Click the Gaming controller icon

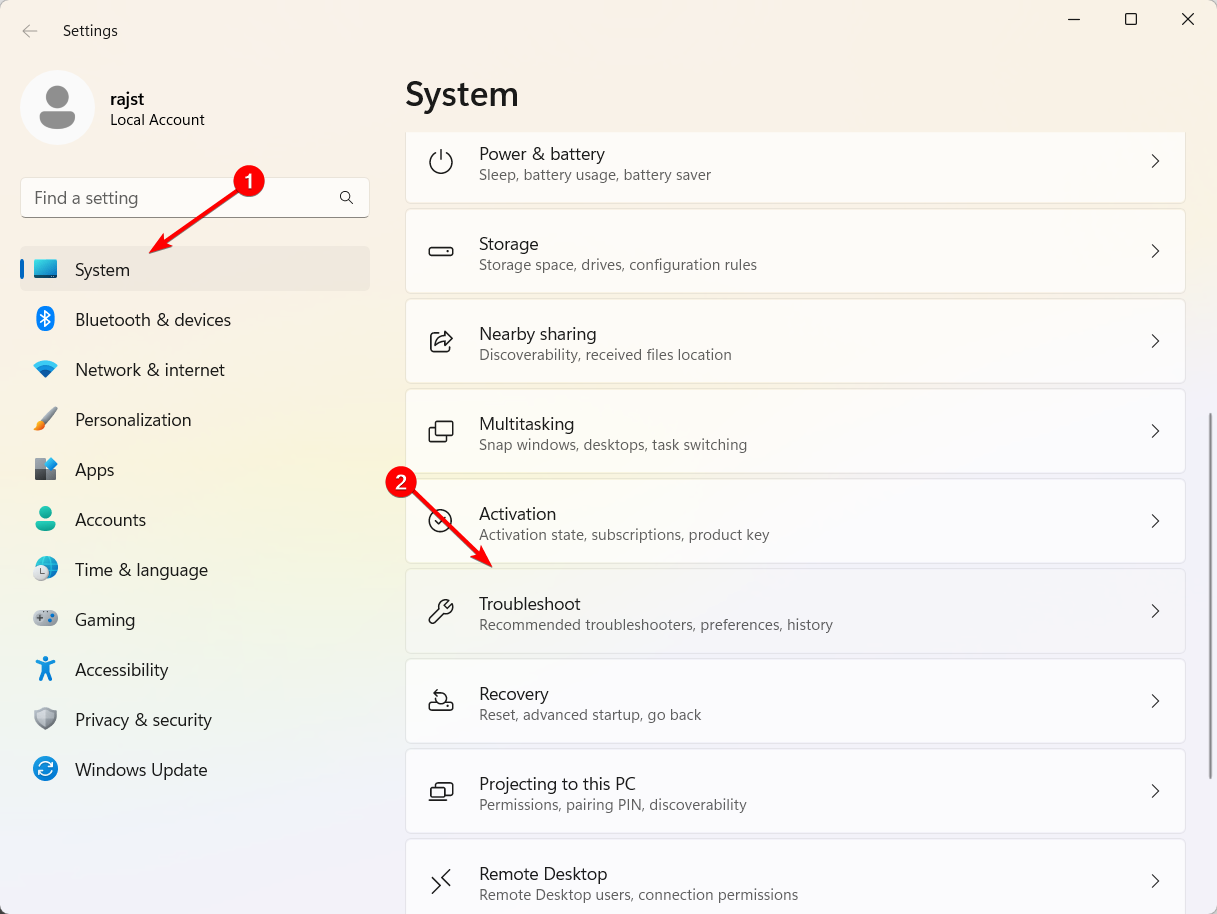pyautogui.click(x=46, y=619)
